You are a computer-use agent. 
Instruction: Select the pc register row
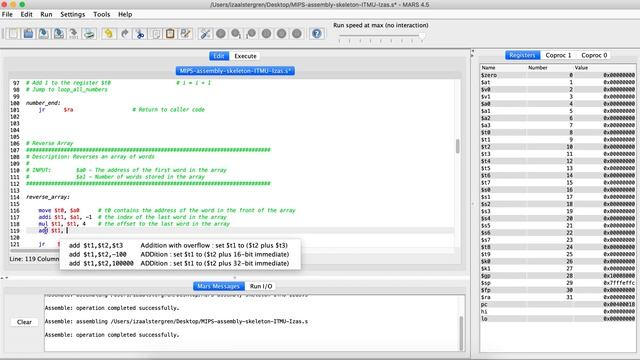558,304
